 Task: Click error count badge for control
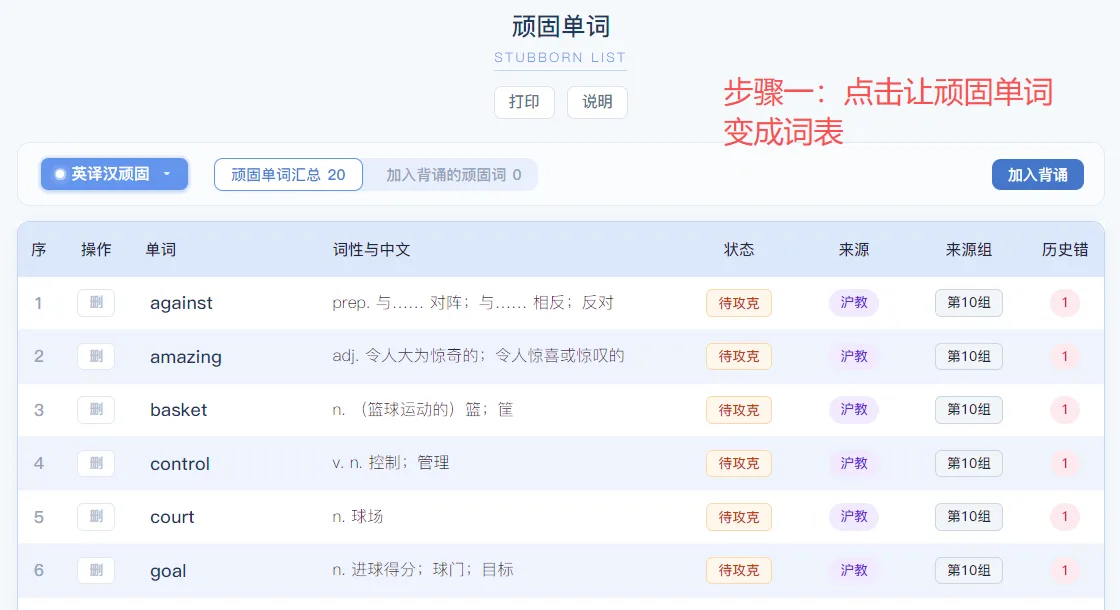pyautogui.click(x=1064, y=464)
